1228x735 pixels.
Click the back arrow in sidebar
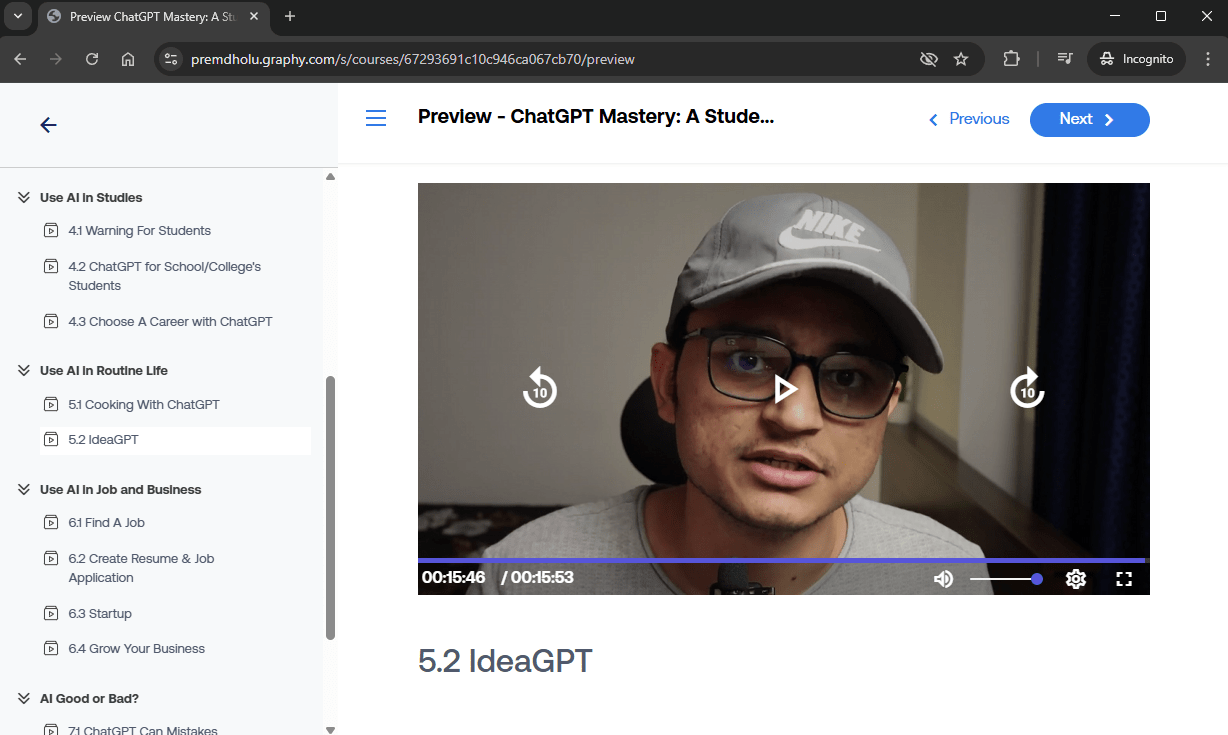pos(48,125)
